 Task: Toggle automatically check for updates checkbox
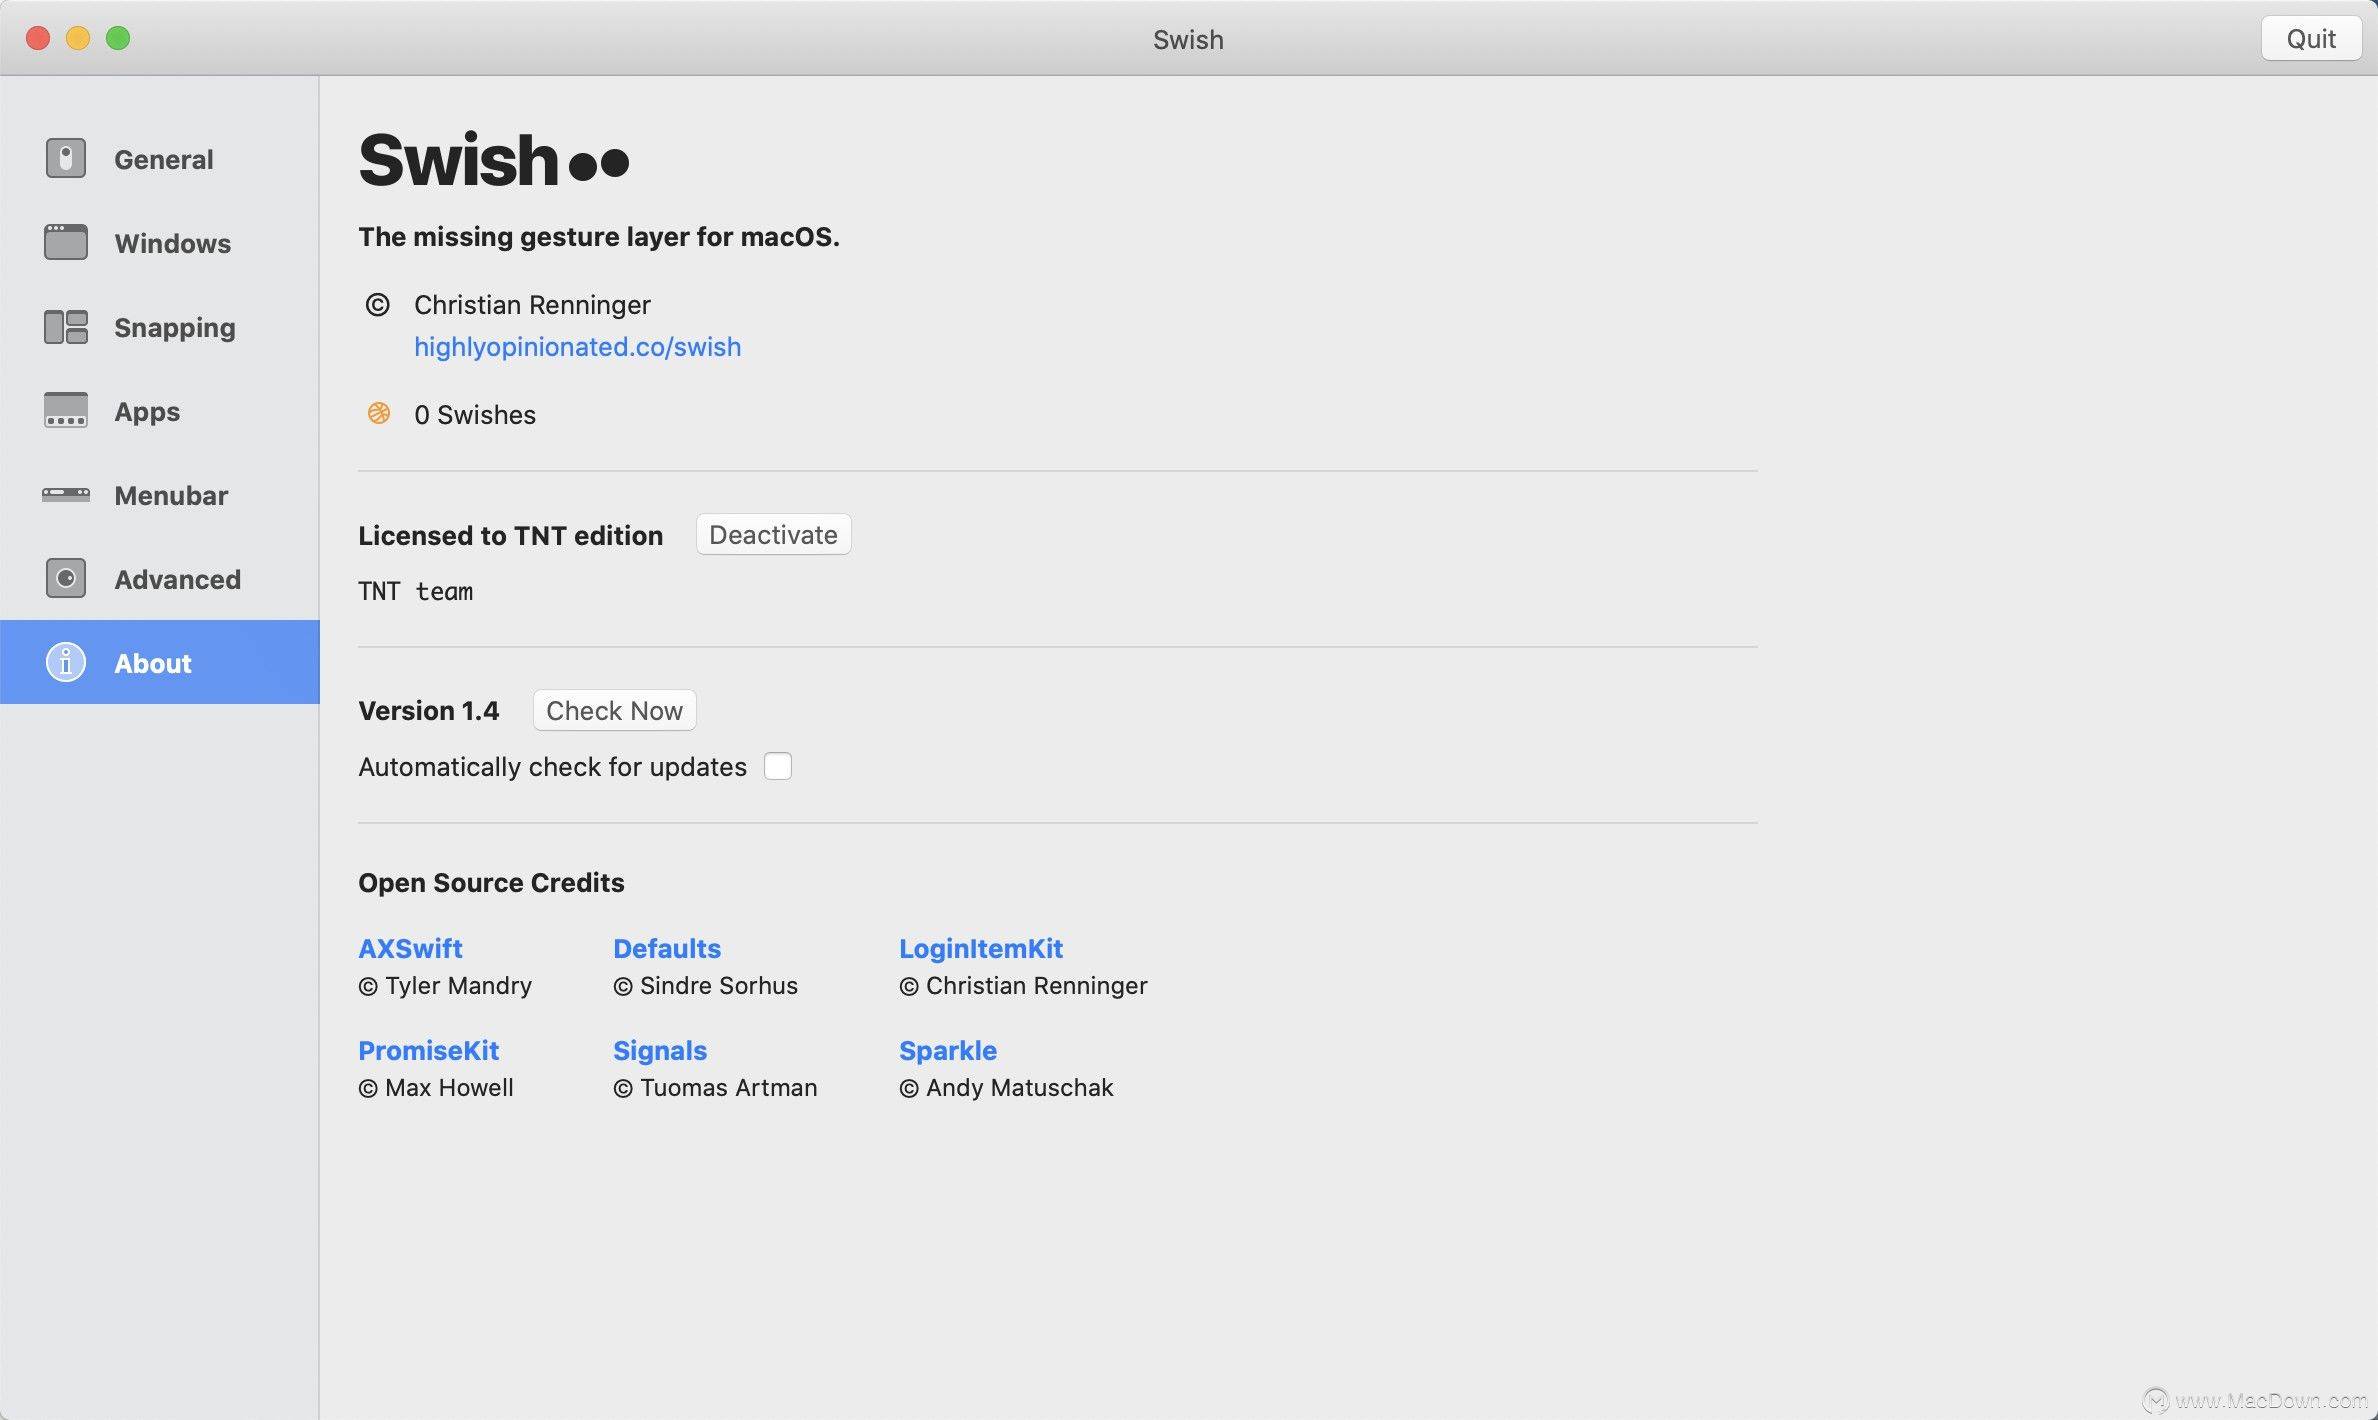pyautogui.click(x=777, y=766)
